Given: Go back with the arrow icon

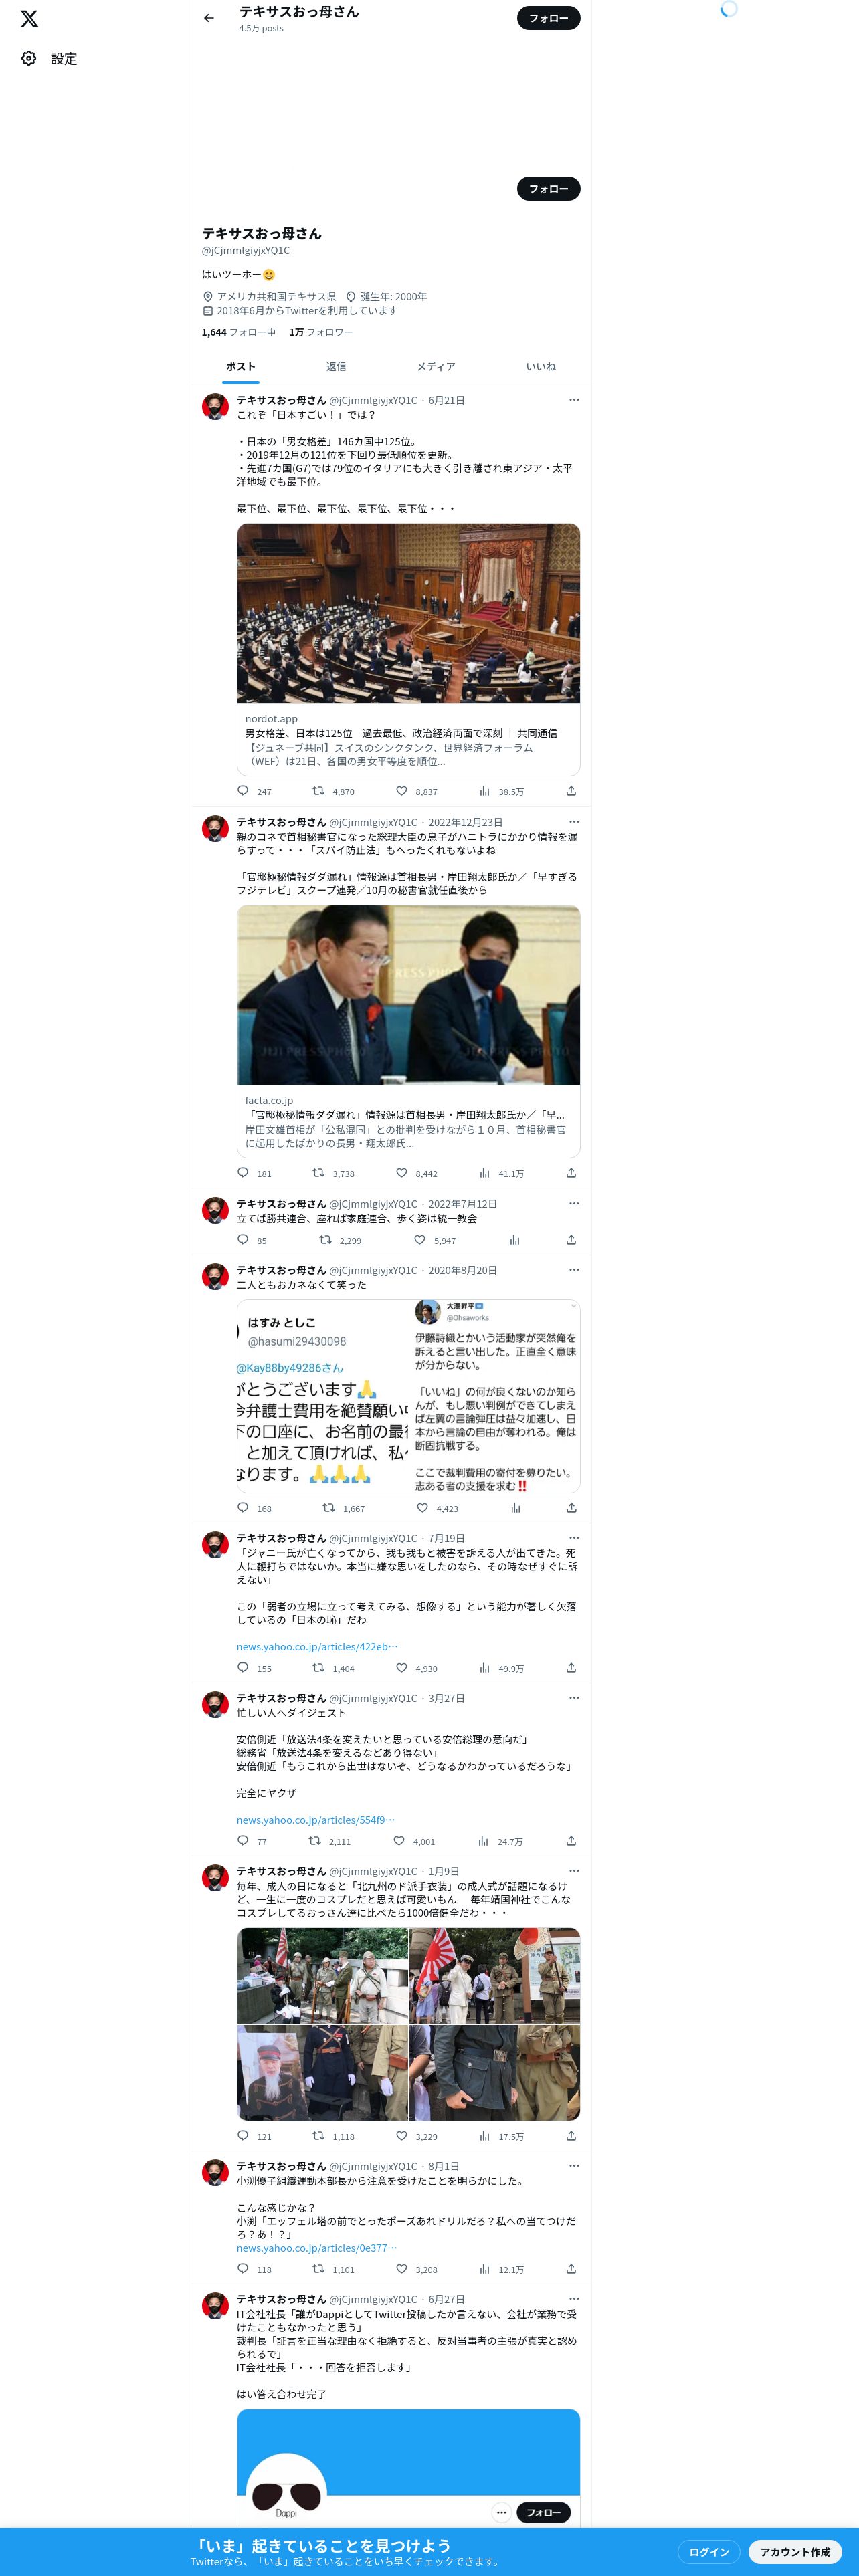Looking at the screenshot, I should coord(209,18).
